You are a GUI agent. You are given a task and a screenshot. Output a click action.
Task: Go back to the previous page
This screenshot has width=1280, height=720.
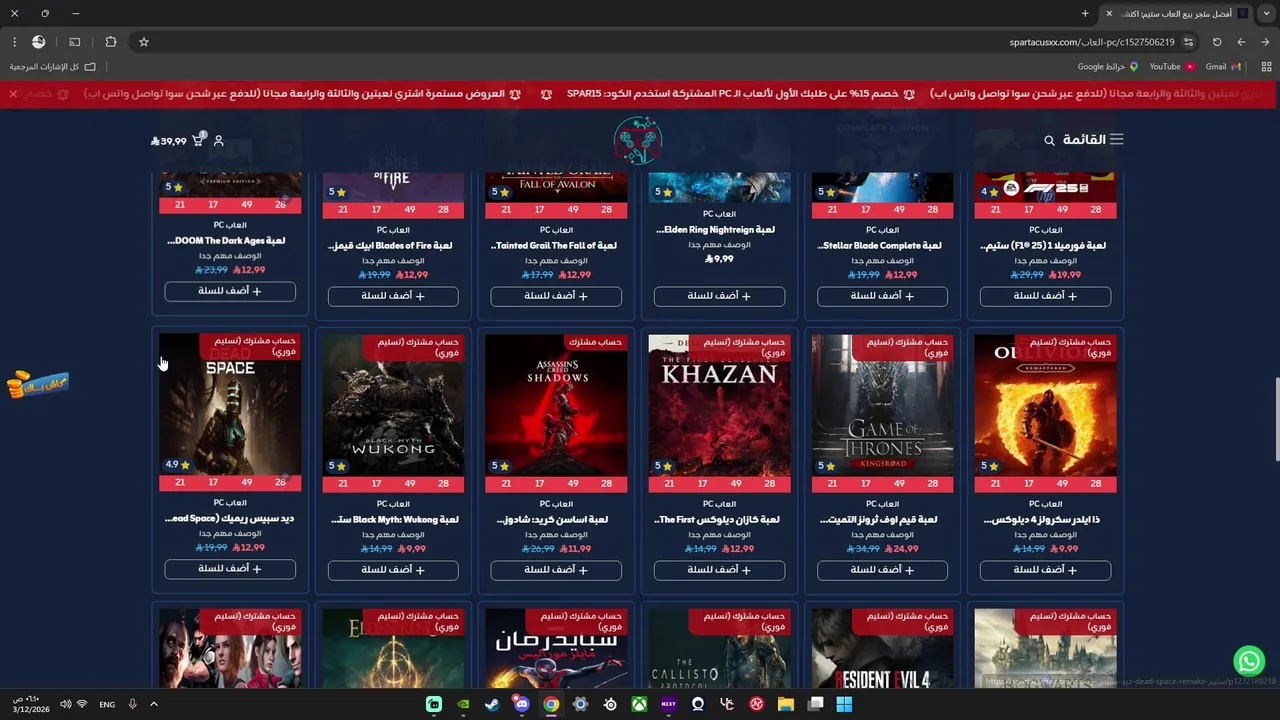pos(1265,42)
